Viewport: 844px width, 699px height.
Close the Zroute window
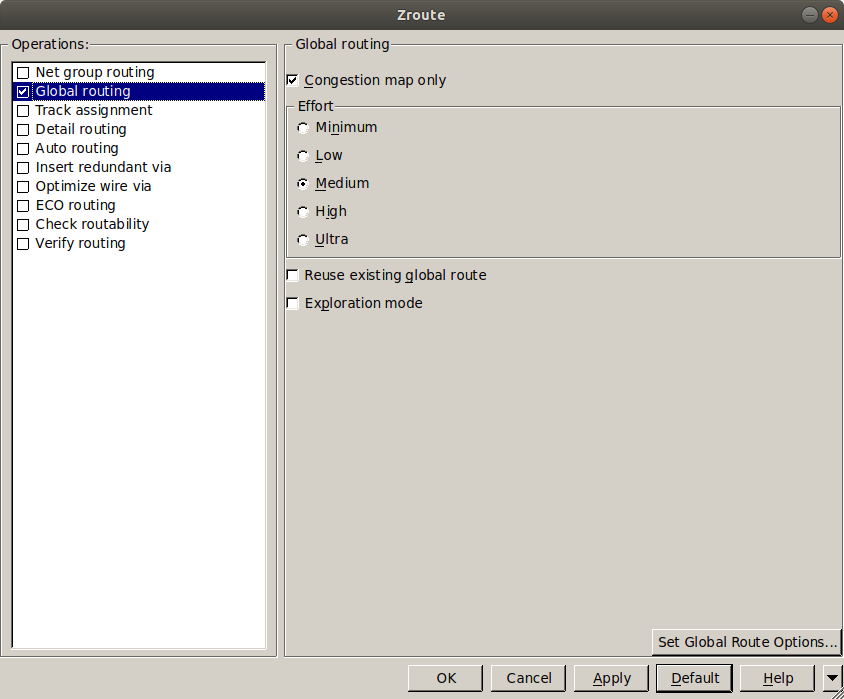coord(830,15)
